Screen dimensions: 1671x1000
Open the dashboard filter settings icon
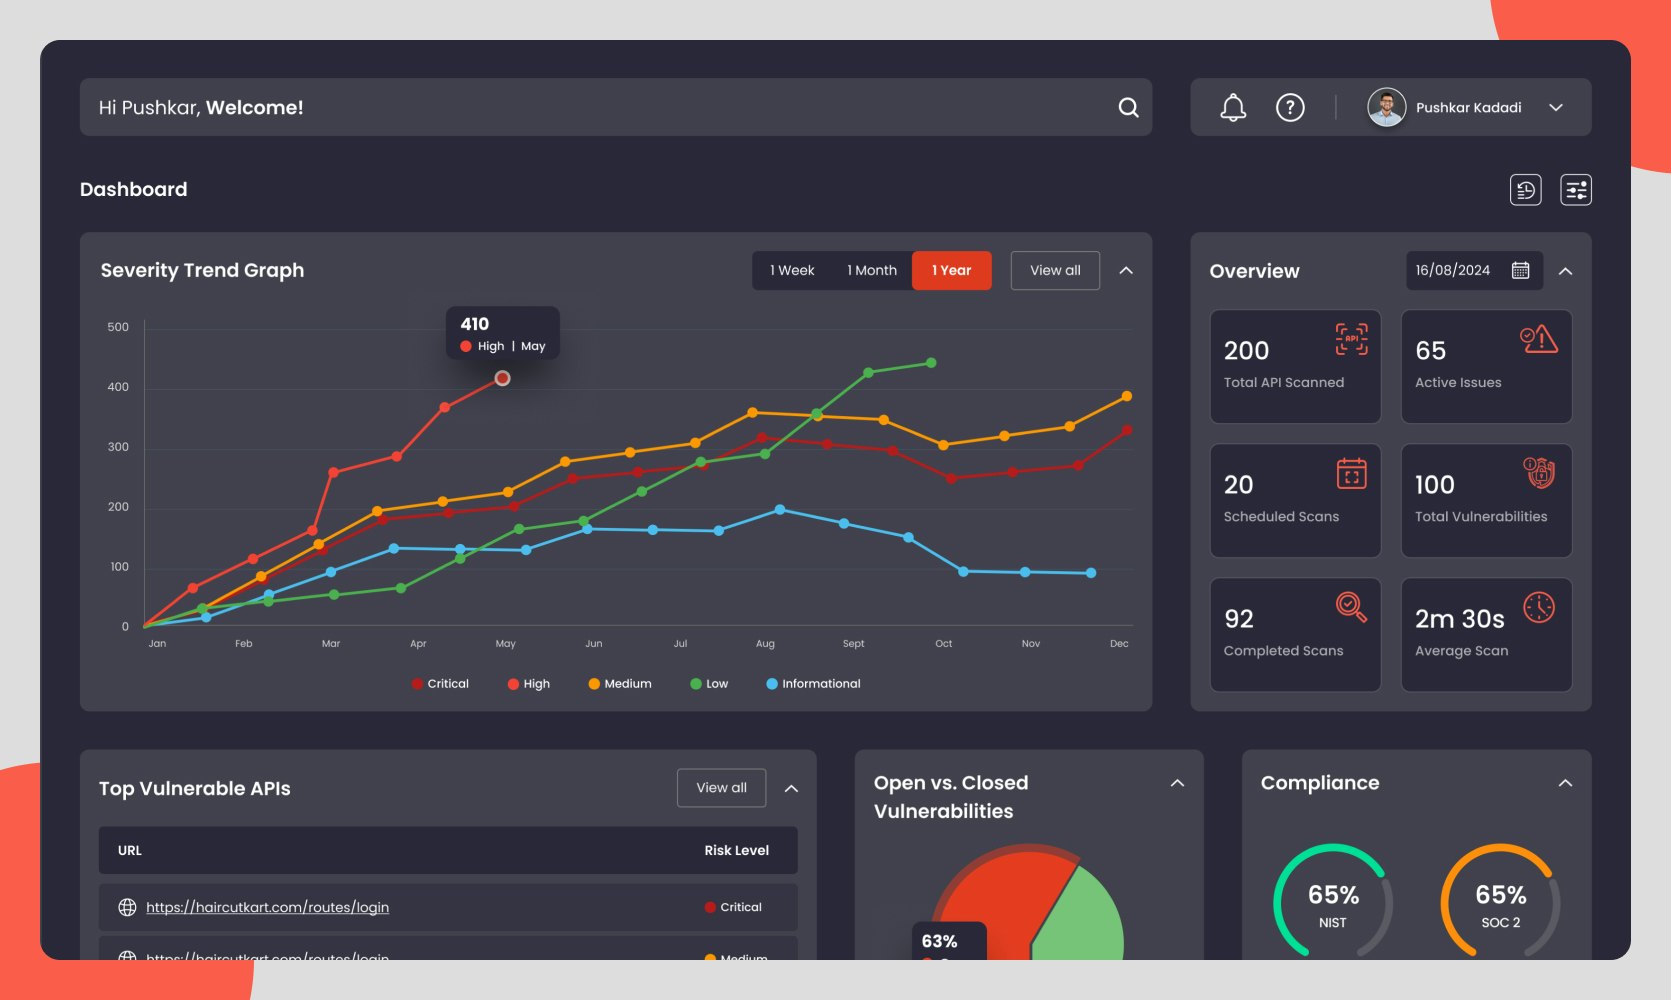1576,190
